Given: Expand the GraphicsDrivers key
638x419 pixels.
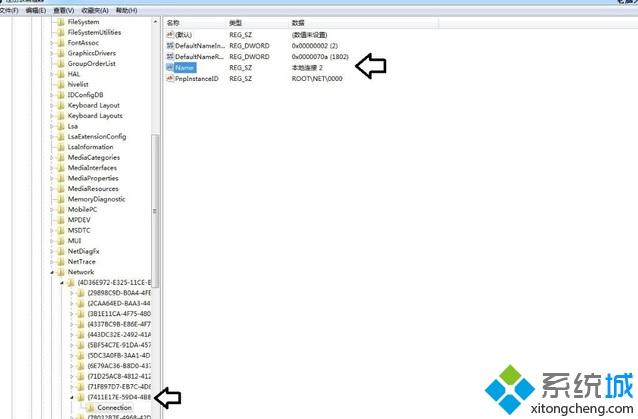Looking at the screenshot, I should pos(52,53).
